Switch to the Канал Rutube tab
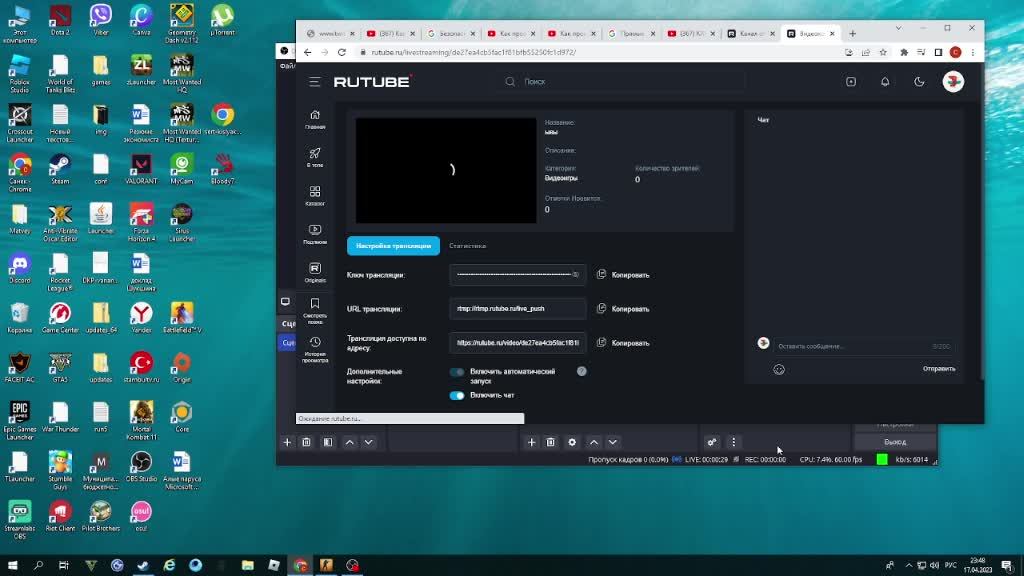Screen dimensions: 1024x576 (x=749, y=33)
